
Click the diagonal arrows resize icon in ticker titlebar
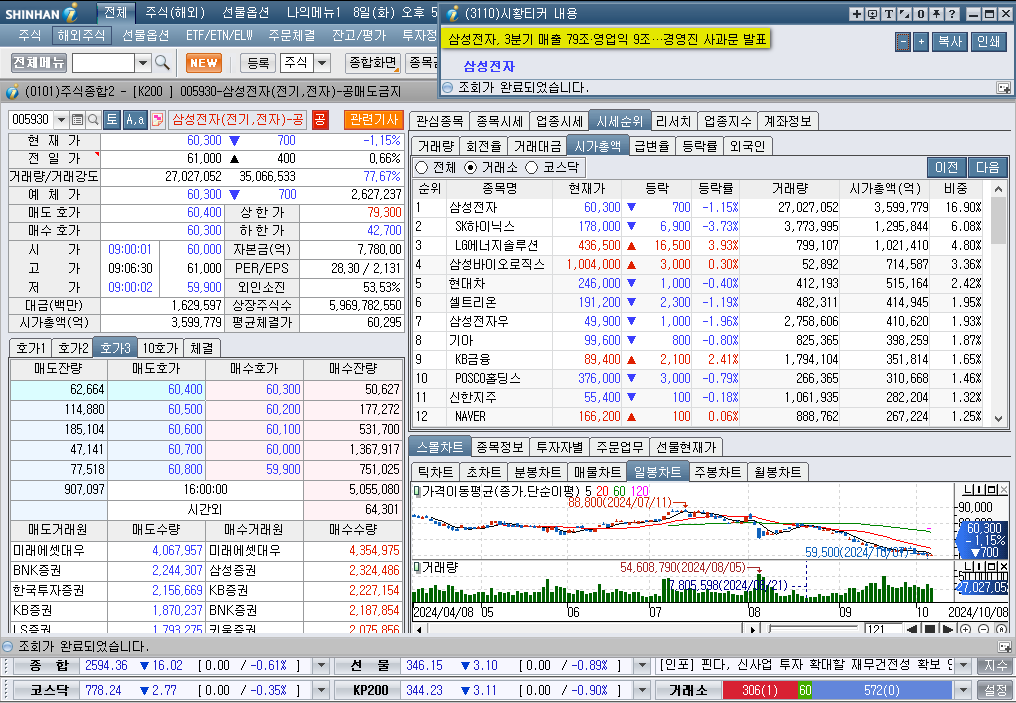905,14
